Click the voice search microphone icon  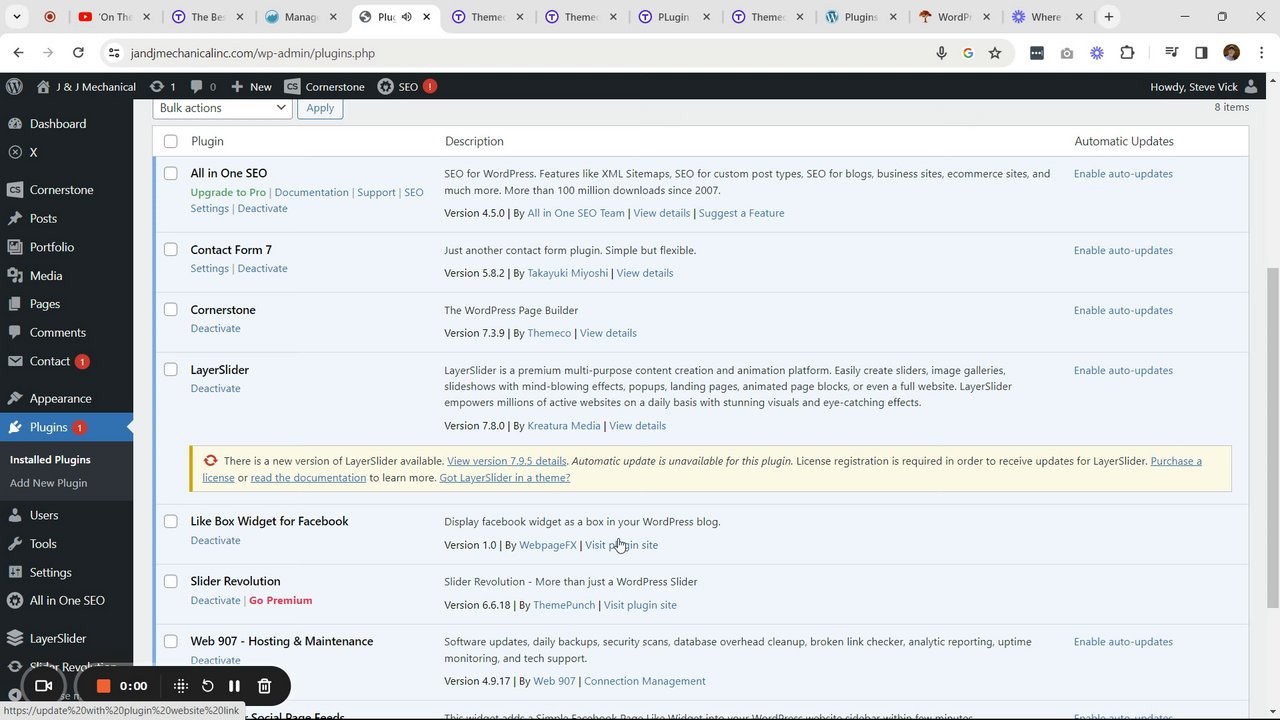click(x=941, y=53)
